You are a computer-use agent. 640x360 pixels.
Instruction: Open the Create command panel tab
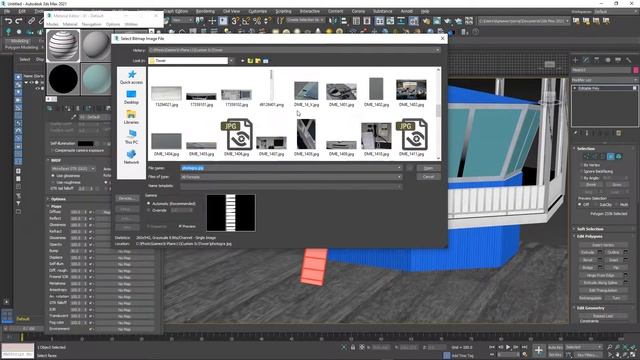coord(576,60)
